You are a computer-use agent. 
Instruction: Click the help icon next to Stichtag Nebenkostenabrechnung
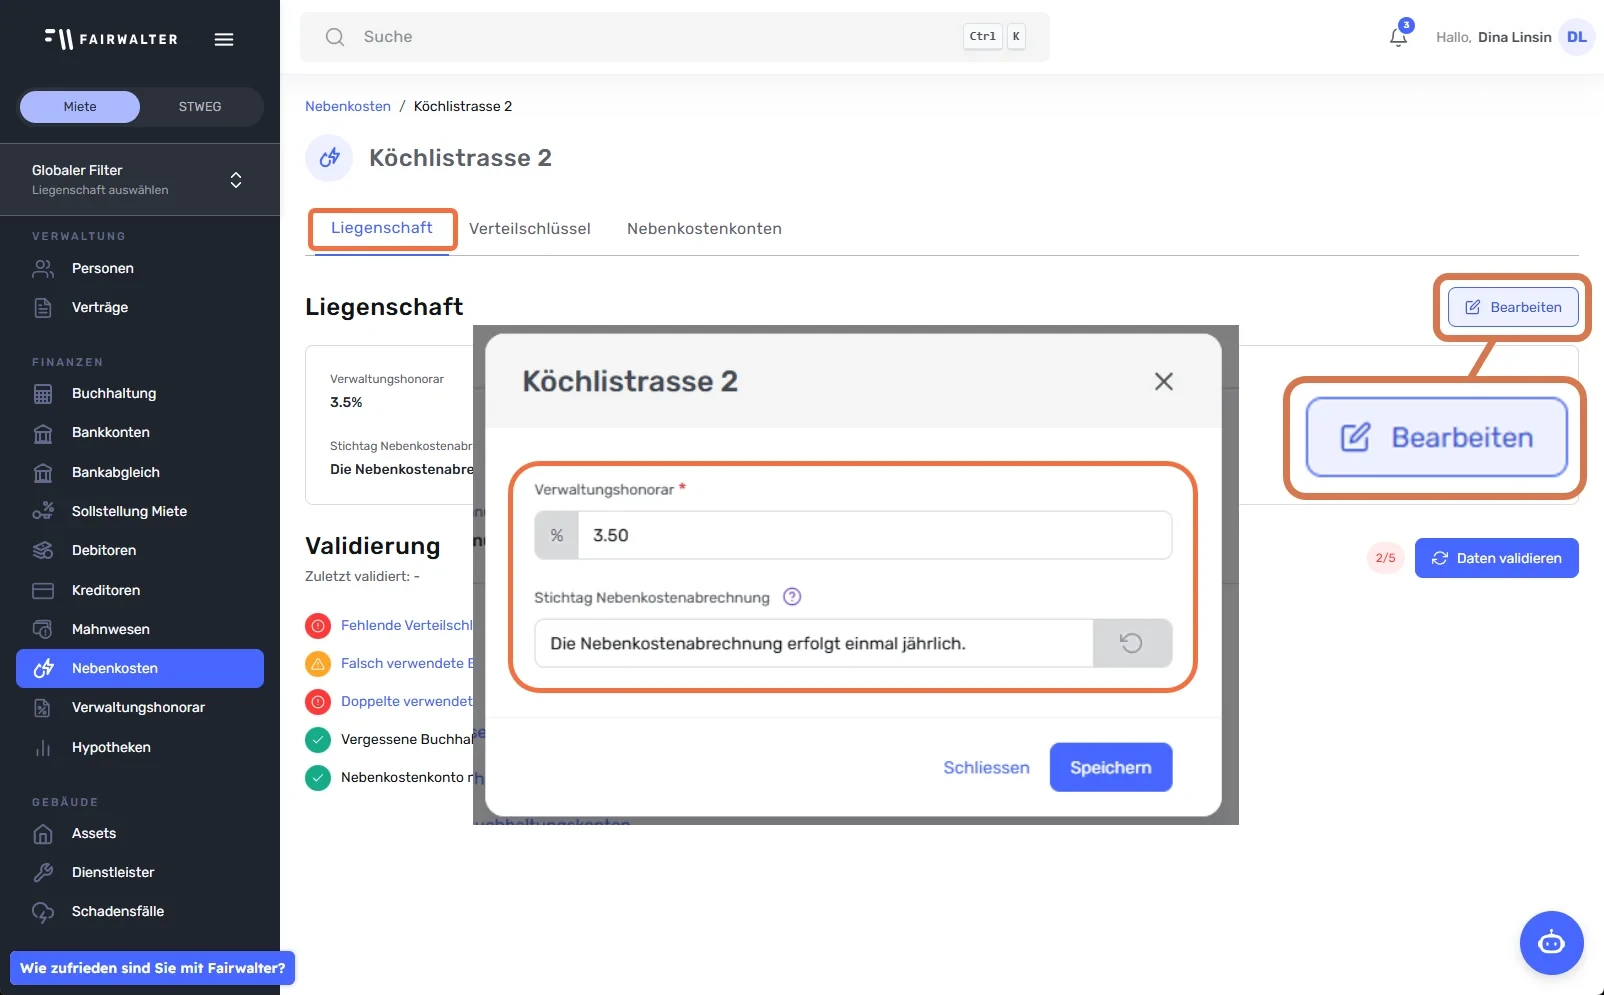coord(792,597)
